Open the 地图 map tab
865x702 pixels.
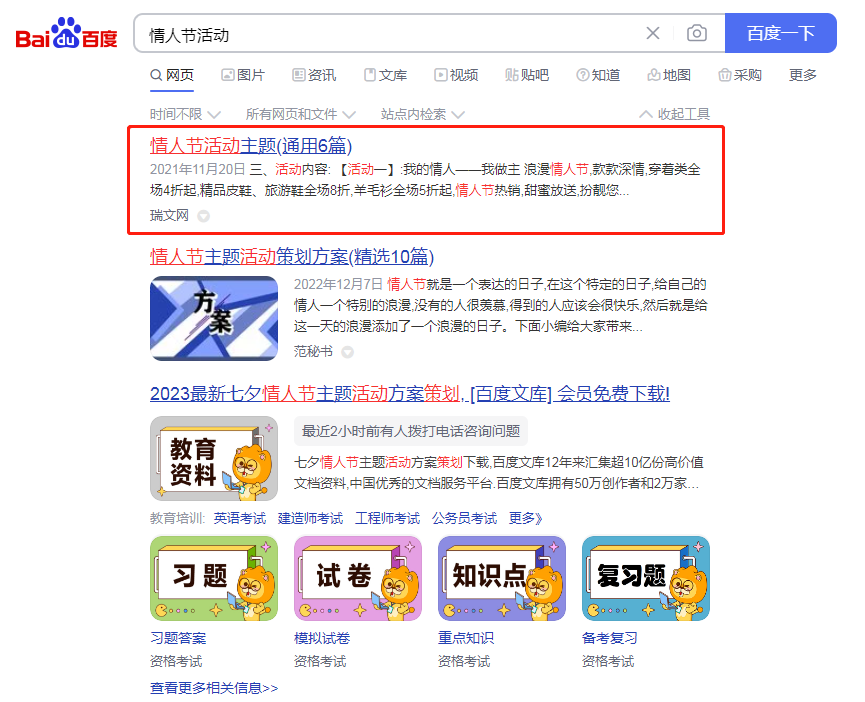(669, 75)
